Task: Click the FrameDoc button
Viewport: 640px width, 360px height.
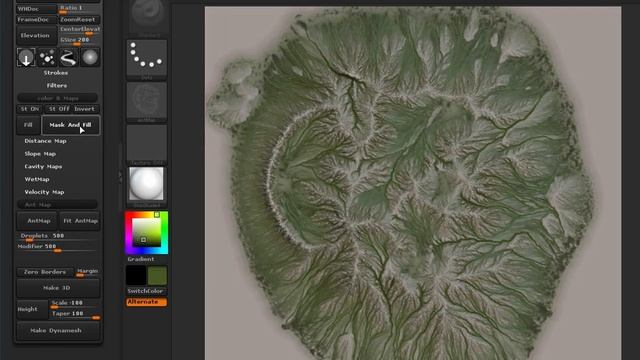Action: (x=36, y=20)
